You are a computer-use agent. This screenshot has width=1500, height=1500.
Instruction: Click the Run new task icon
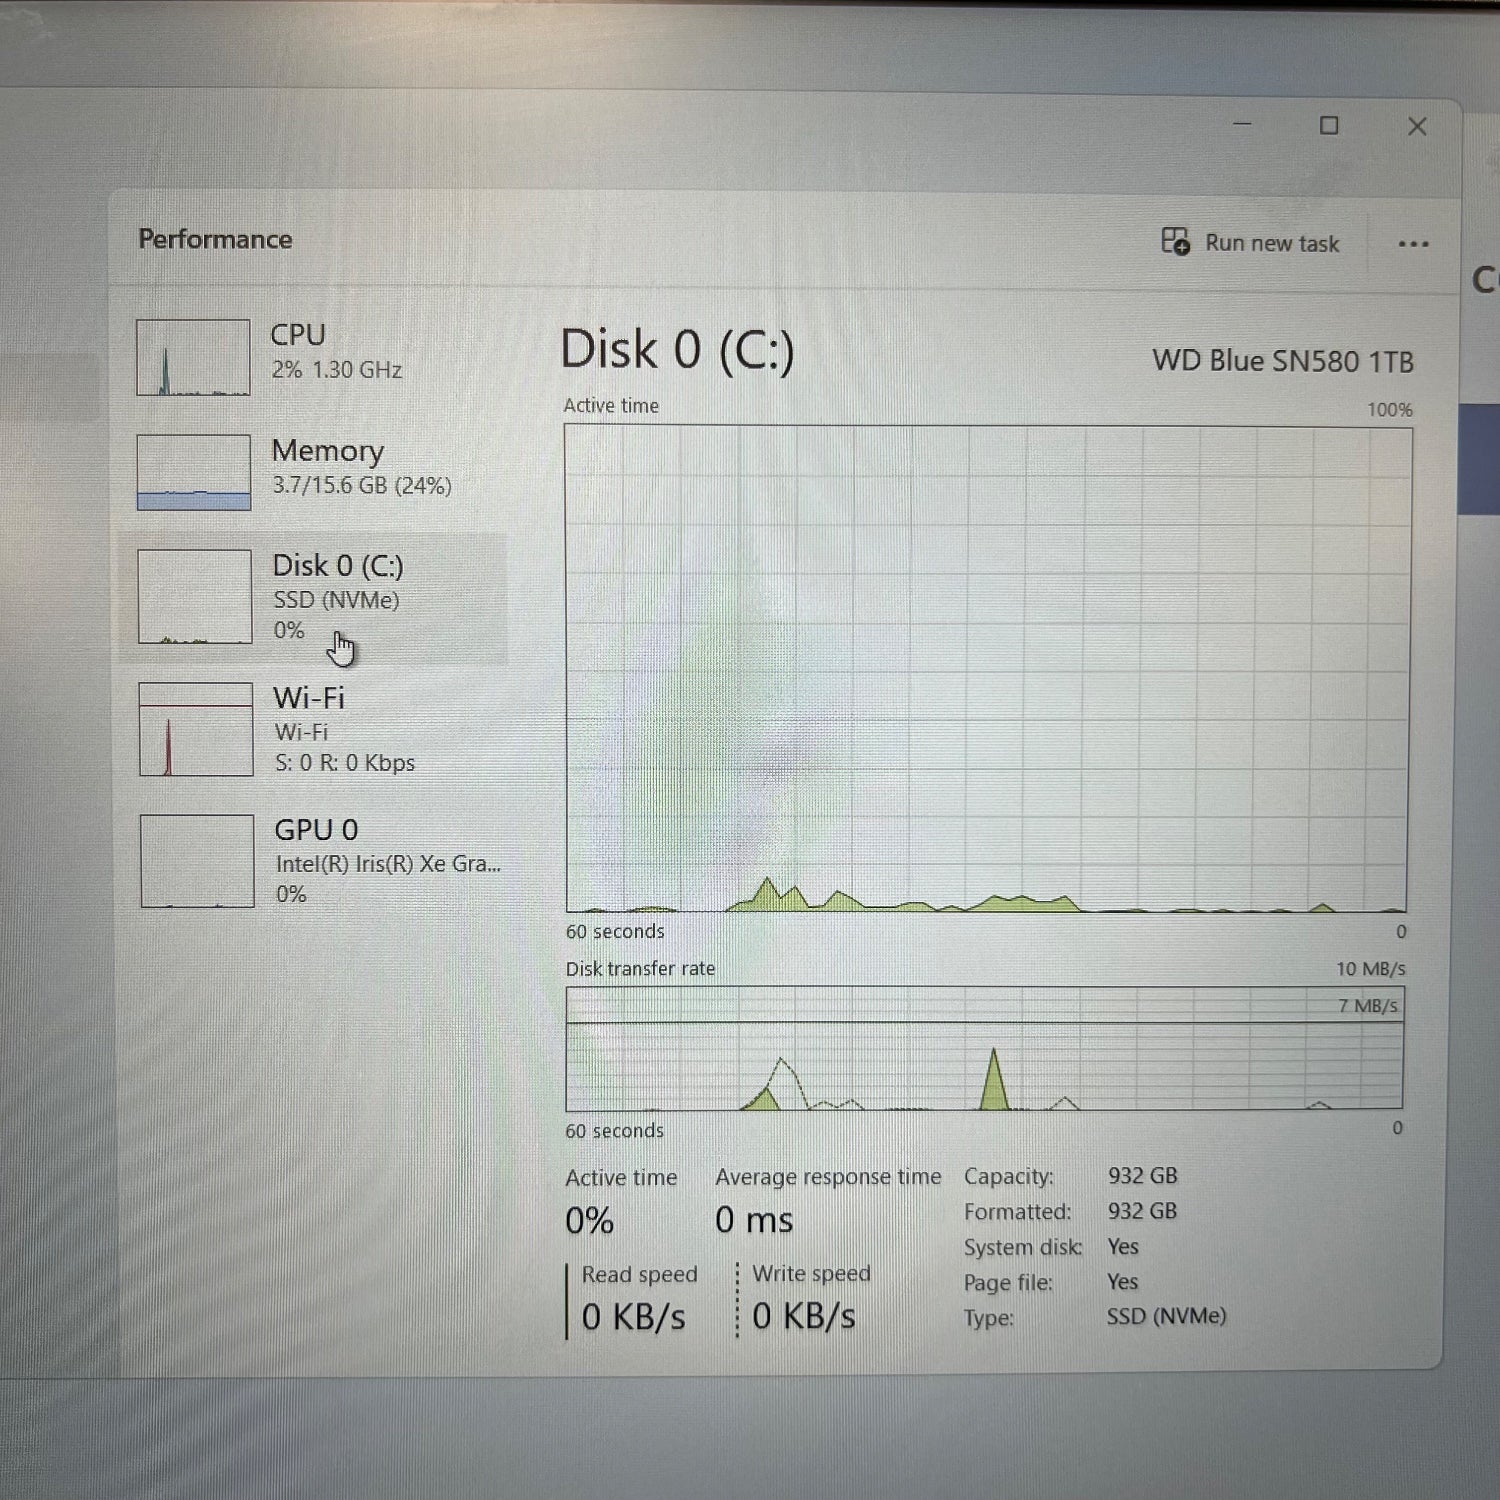coord(1175,242)
